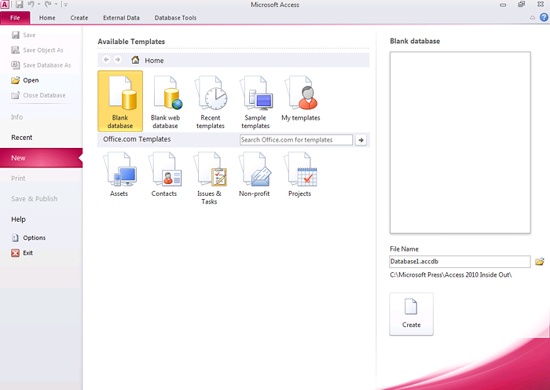Open the Undo history dropdown arrow
The width and height of the screenshot is (550, 390).
39,5
